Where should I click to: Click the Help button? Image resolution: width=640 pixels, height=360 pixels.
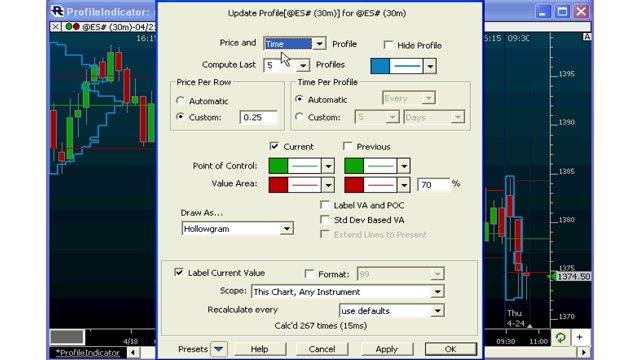pos(260,349)
